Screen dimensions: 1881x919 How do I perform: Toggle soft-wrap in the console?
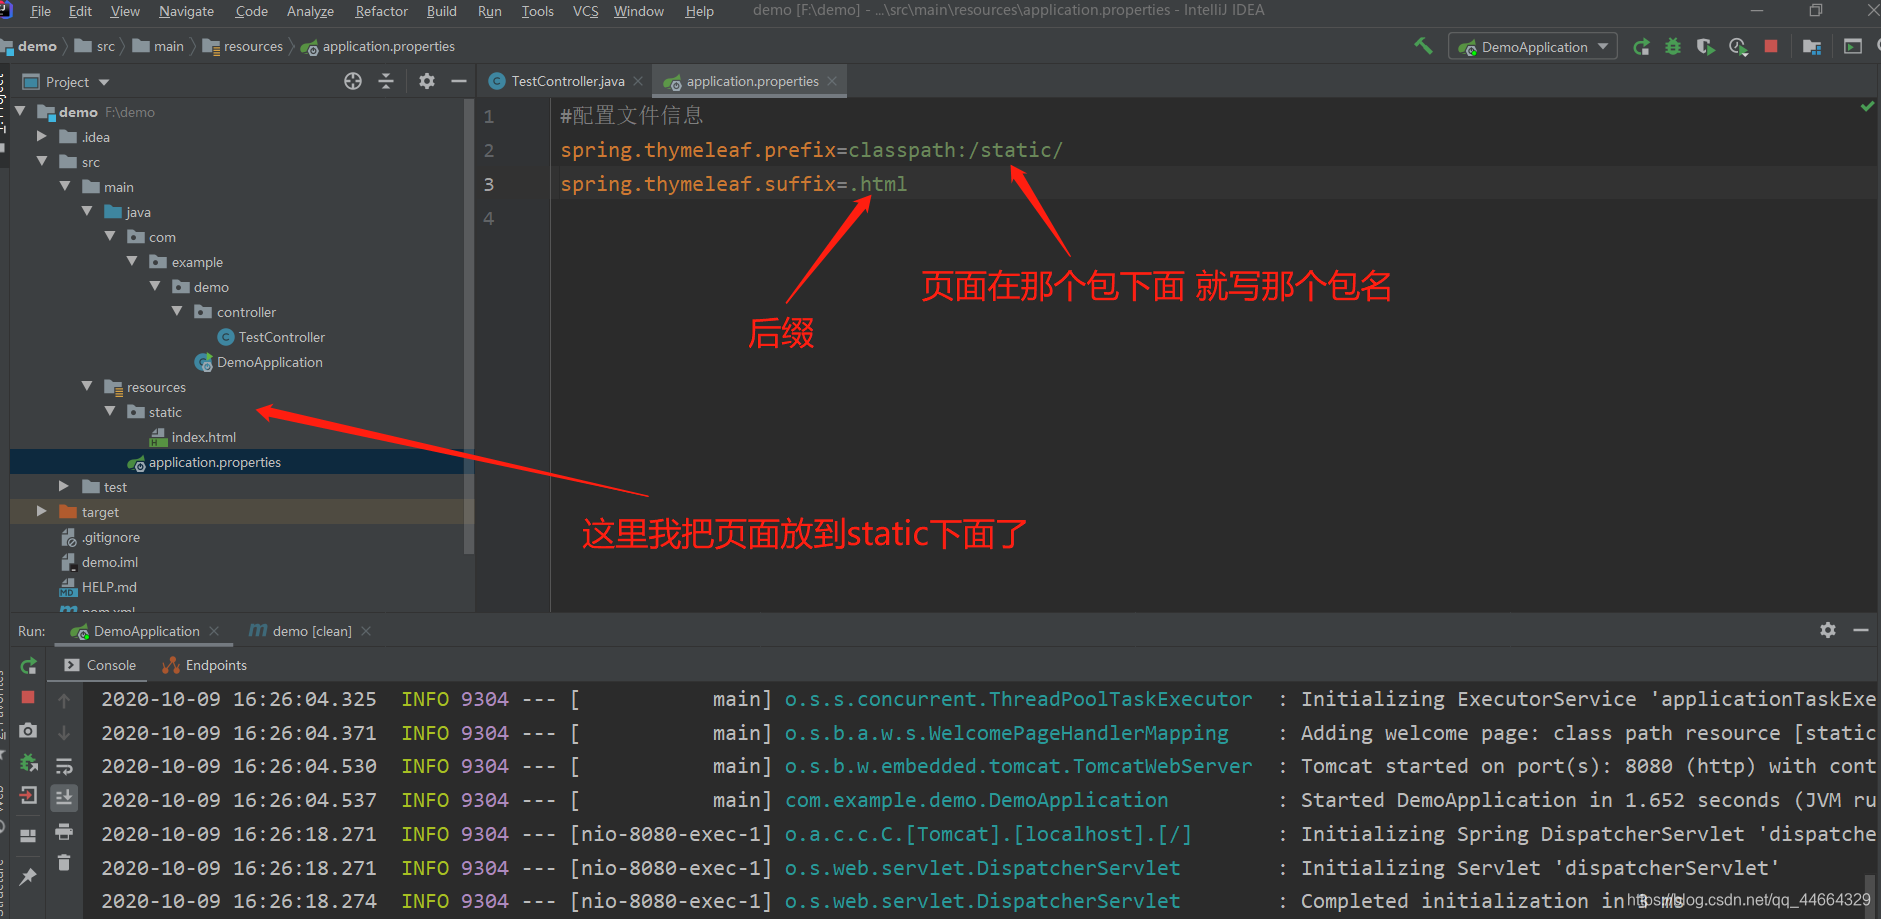click(x=64, y=766)
